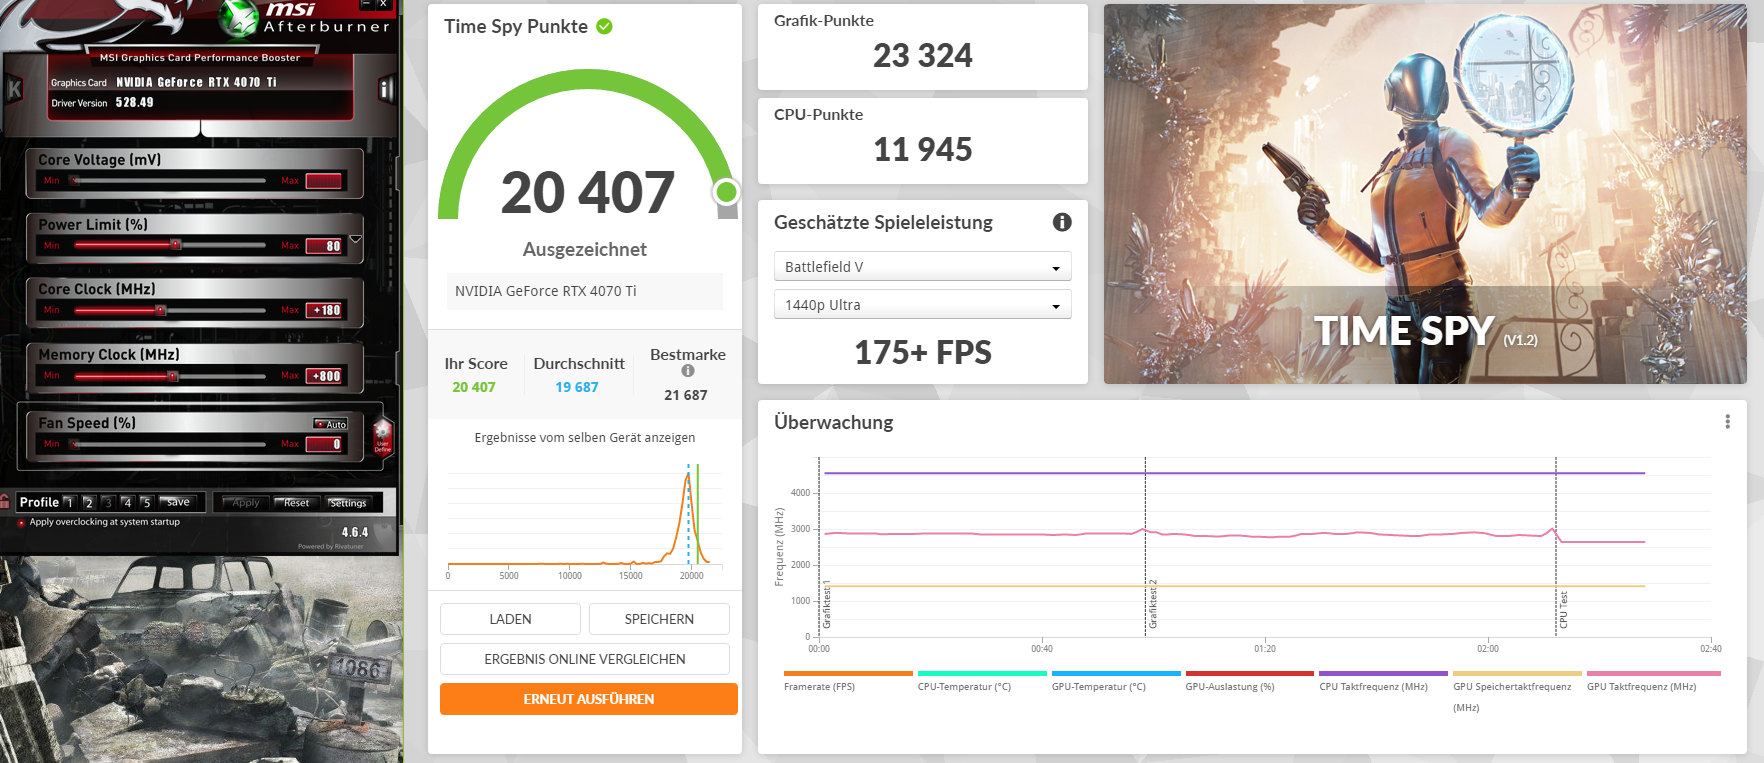The width and height of the screenshot is (1764, 763).
Task: Toggle CPU Taktfrequenz (MHz) series in the legend
Action: [1383, 681]
